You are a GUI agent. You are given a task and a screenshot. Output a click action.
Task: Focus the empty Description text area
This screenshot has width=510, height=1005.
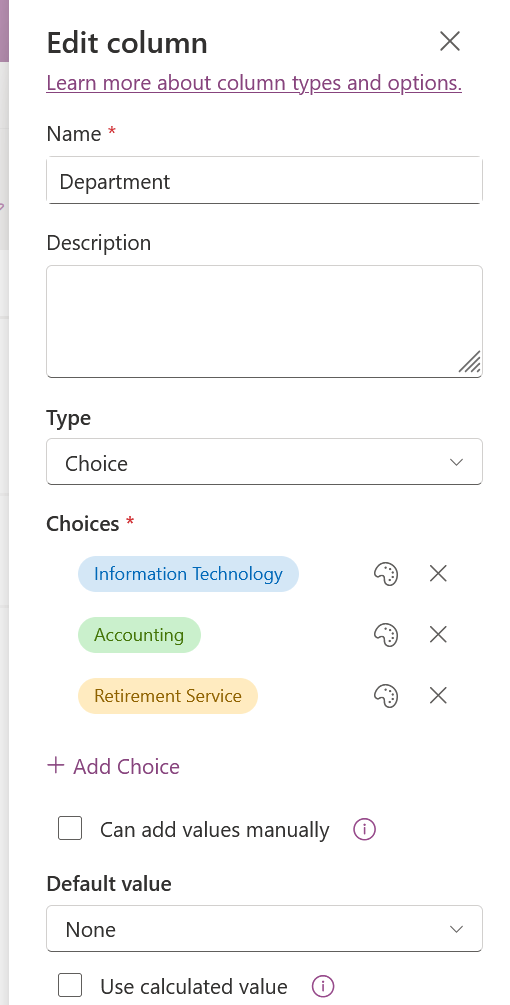264,321
